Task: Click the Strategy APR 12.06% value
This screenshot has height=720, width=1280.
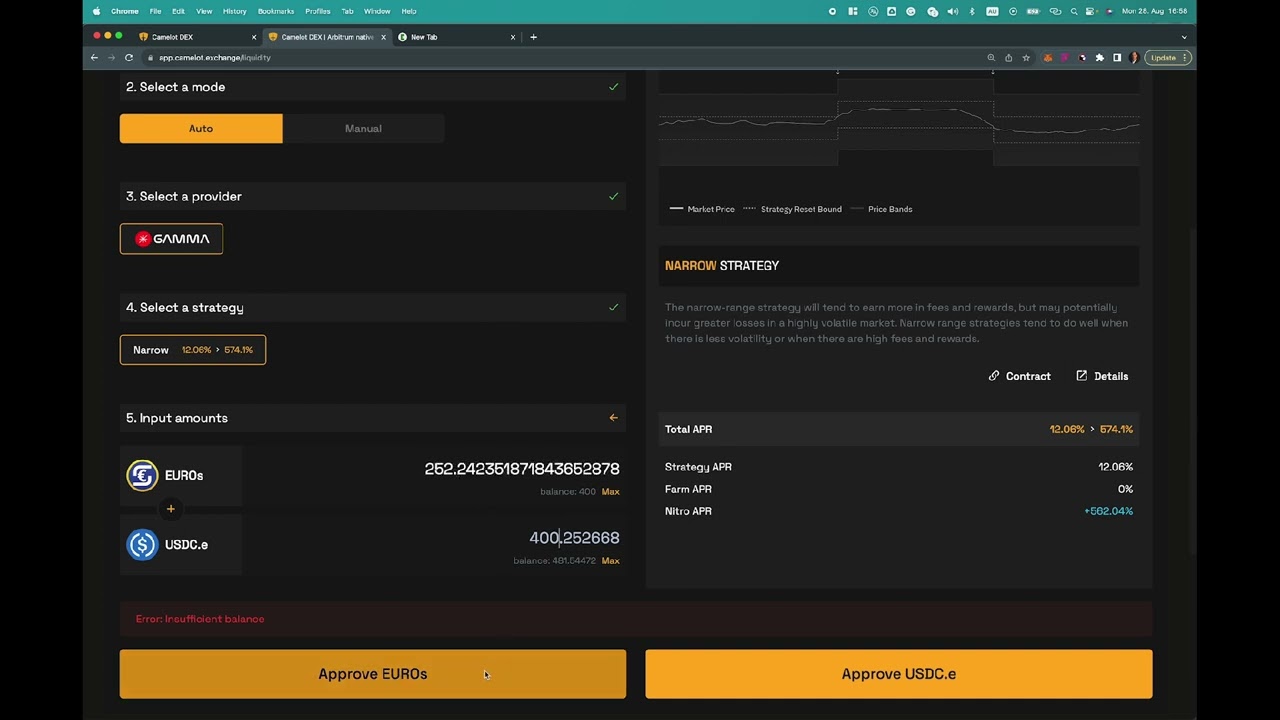Action: coord(1115,467)
